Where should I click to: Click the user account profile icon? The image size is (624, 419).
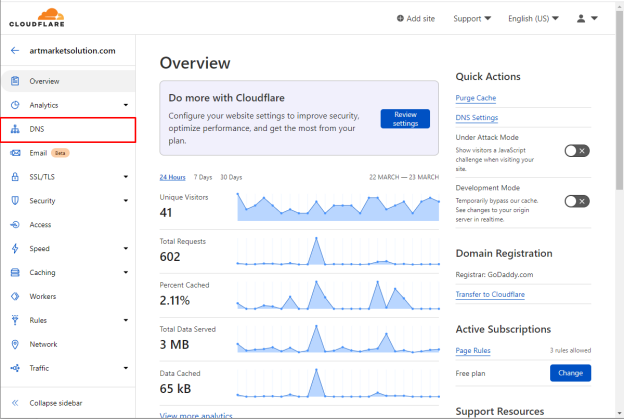581,18
